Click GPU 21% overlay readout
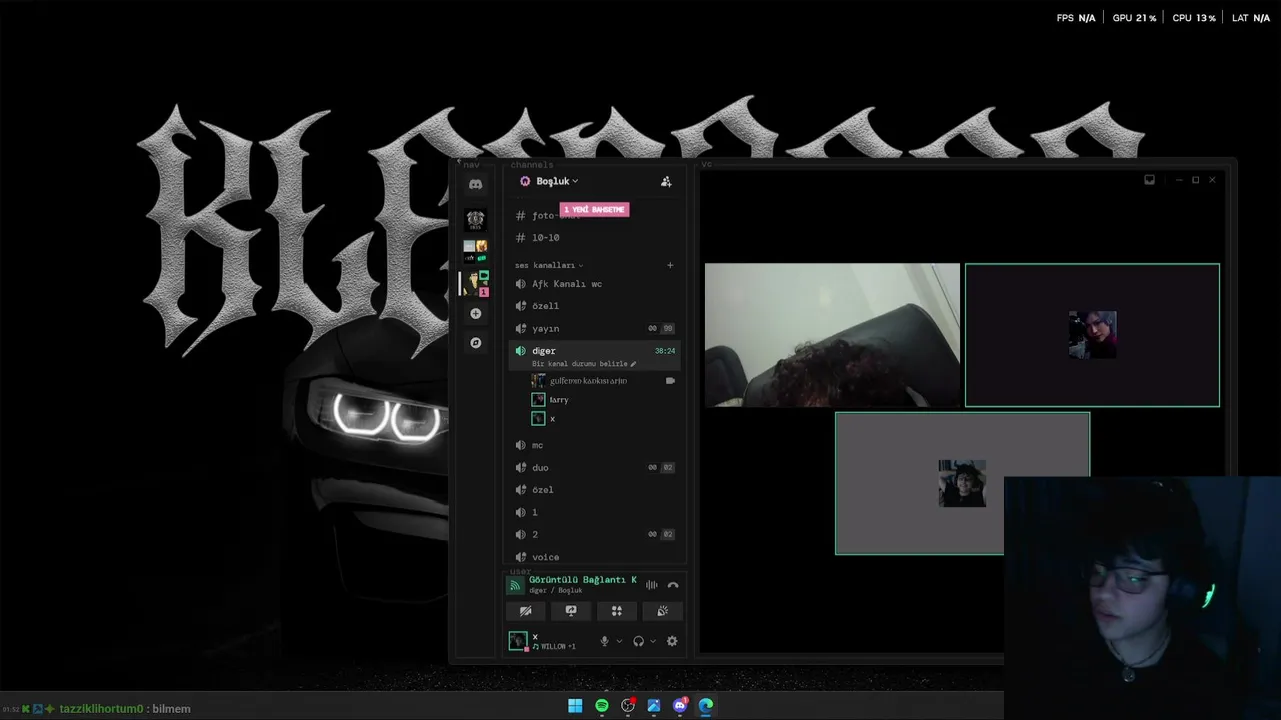Screen dimensions: 1281x720 point(1134,18)
